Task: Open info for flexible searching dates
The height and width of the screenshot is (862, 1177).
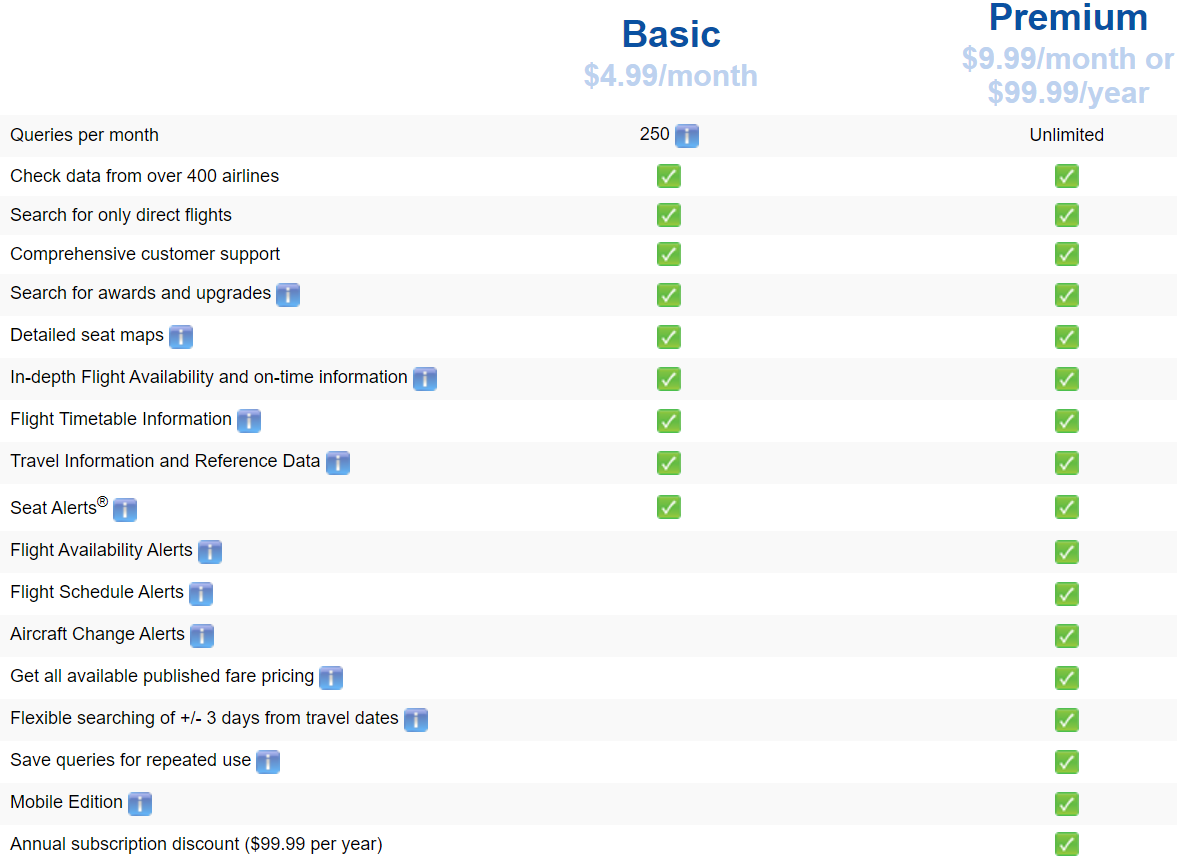Action: pyautogui.click(x=416, y=720)
